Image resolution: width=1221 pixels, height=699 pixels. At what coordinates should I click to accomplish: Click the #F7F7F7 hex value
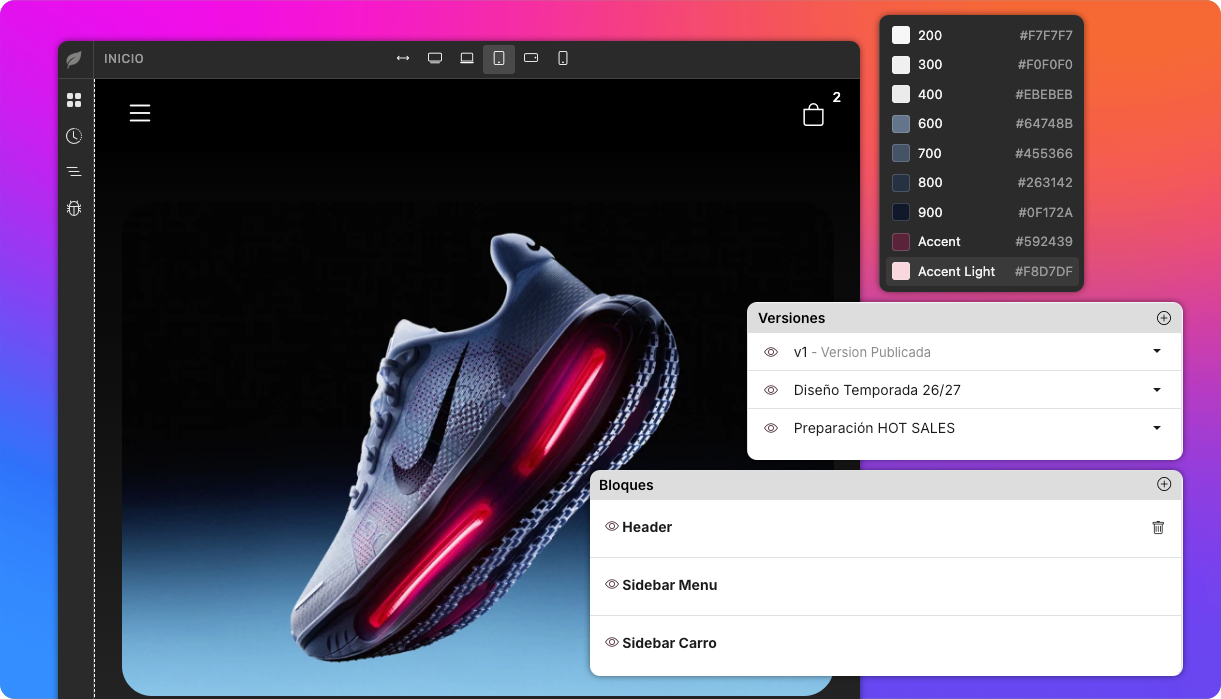point(1046,35)
